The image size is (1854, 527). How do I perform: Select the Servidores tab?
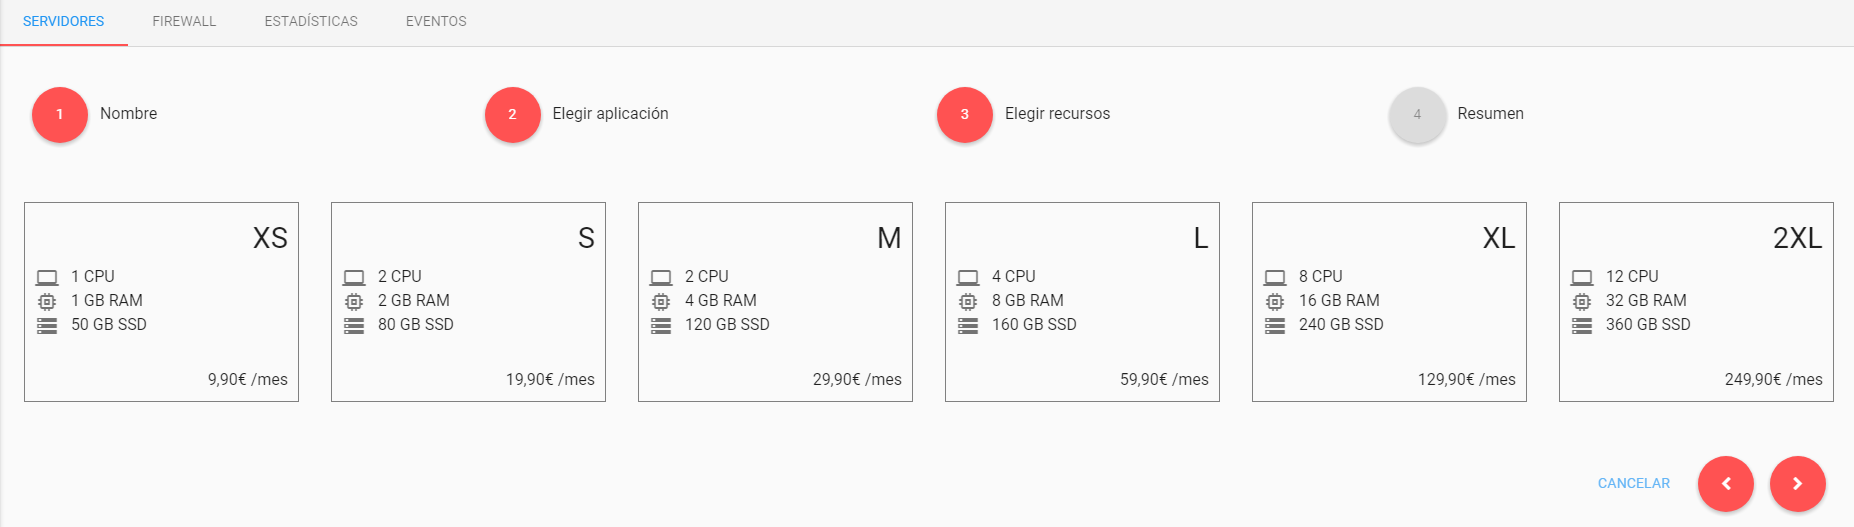tap(64, 21)
